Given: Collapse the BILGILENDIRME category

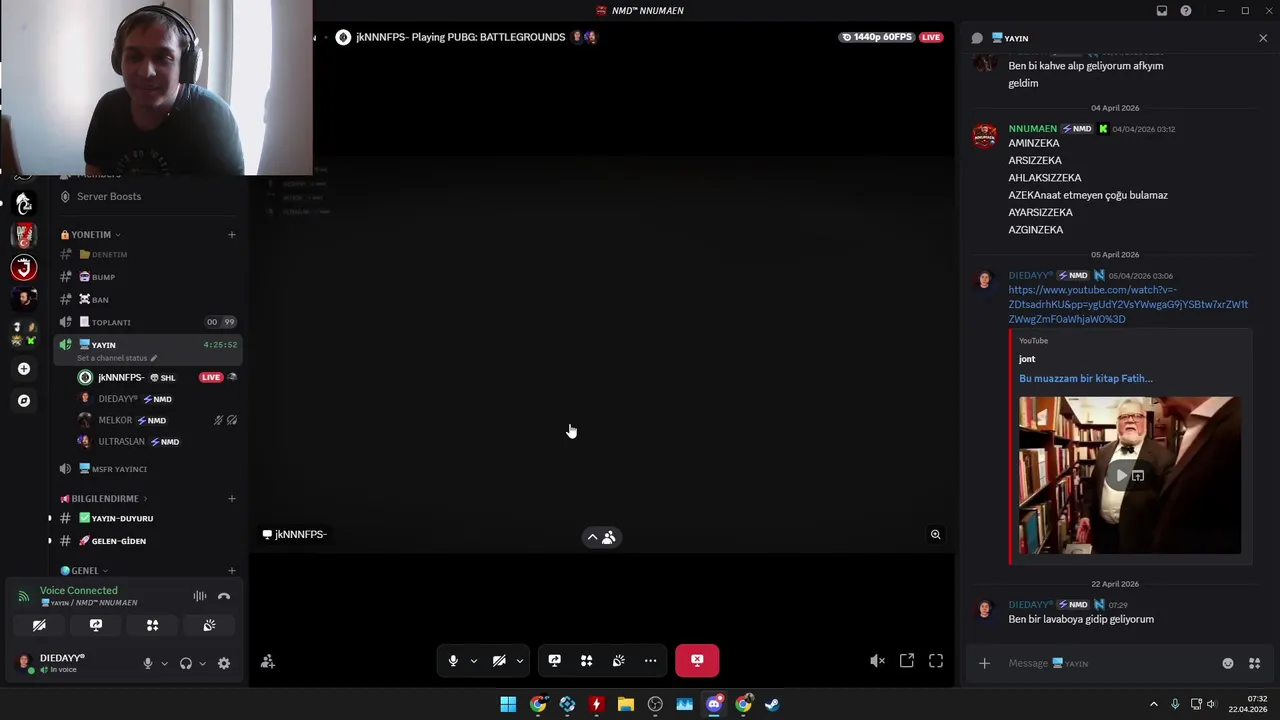Looking at the screenshot, I should 104,498.
